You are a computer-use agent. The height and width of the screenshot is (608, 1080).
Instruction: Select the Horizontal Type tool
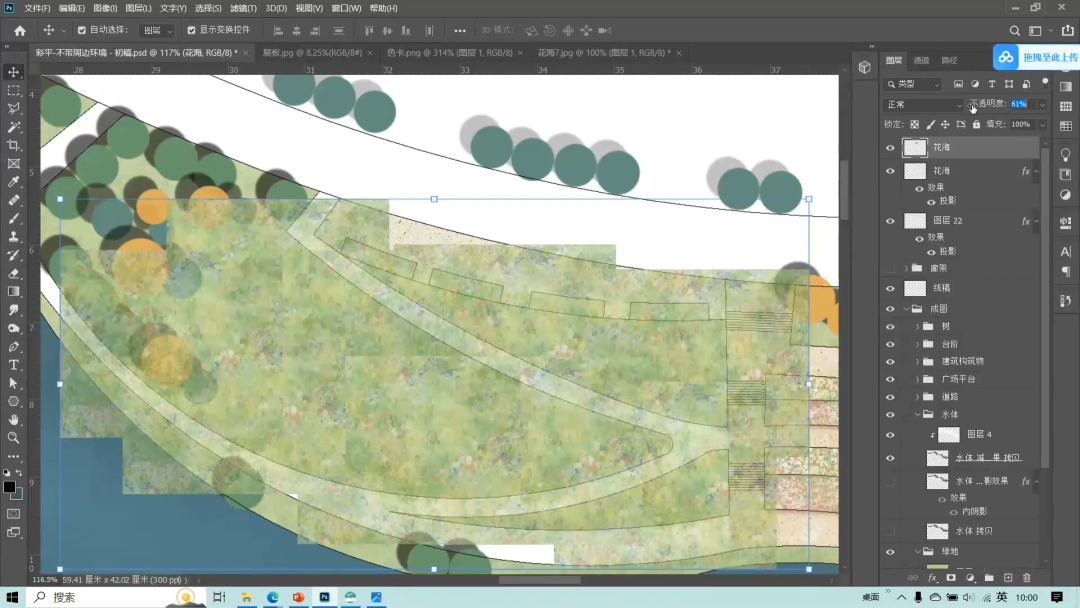pyautogui.click(x=13, y=365)
